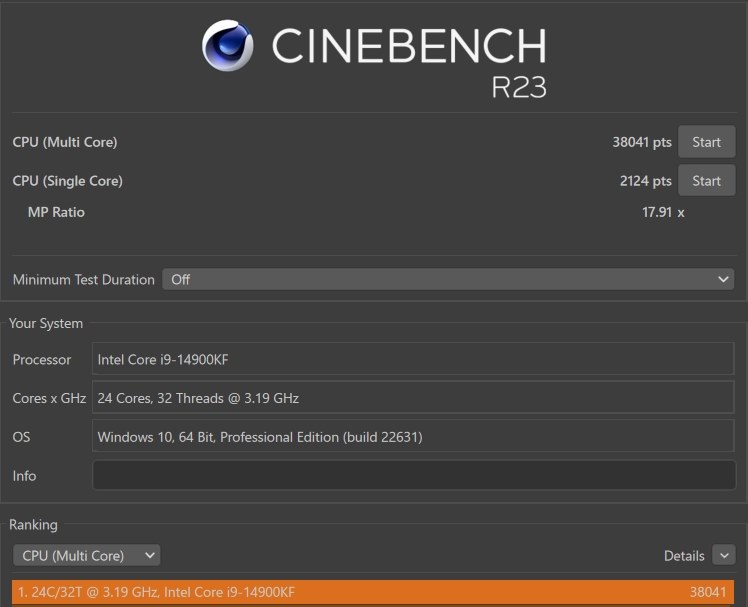The image size is (748, 607).
Task: Click the Cores x GHz field
Action: [x=413, y=398]
